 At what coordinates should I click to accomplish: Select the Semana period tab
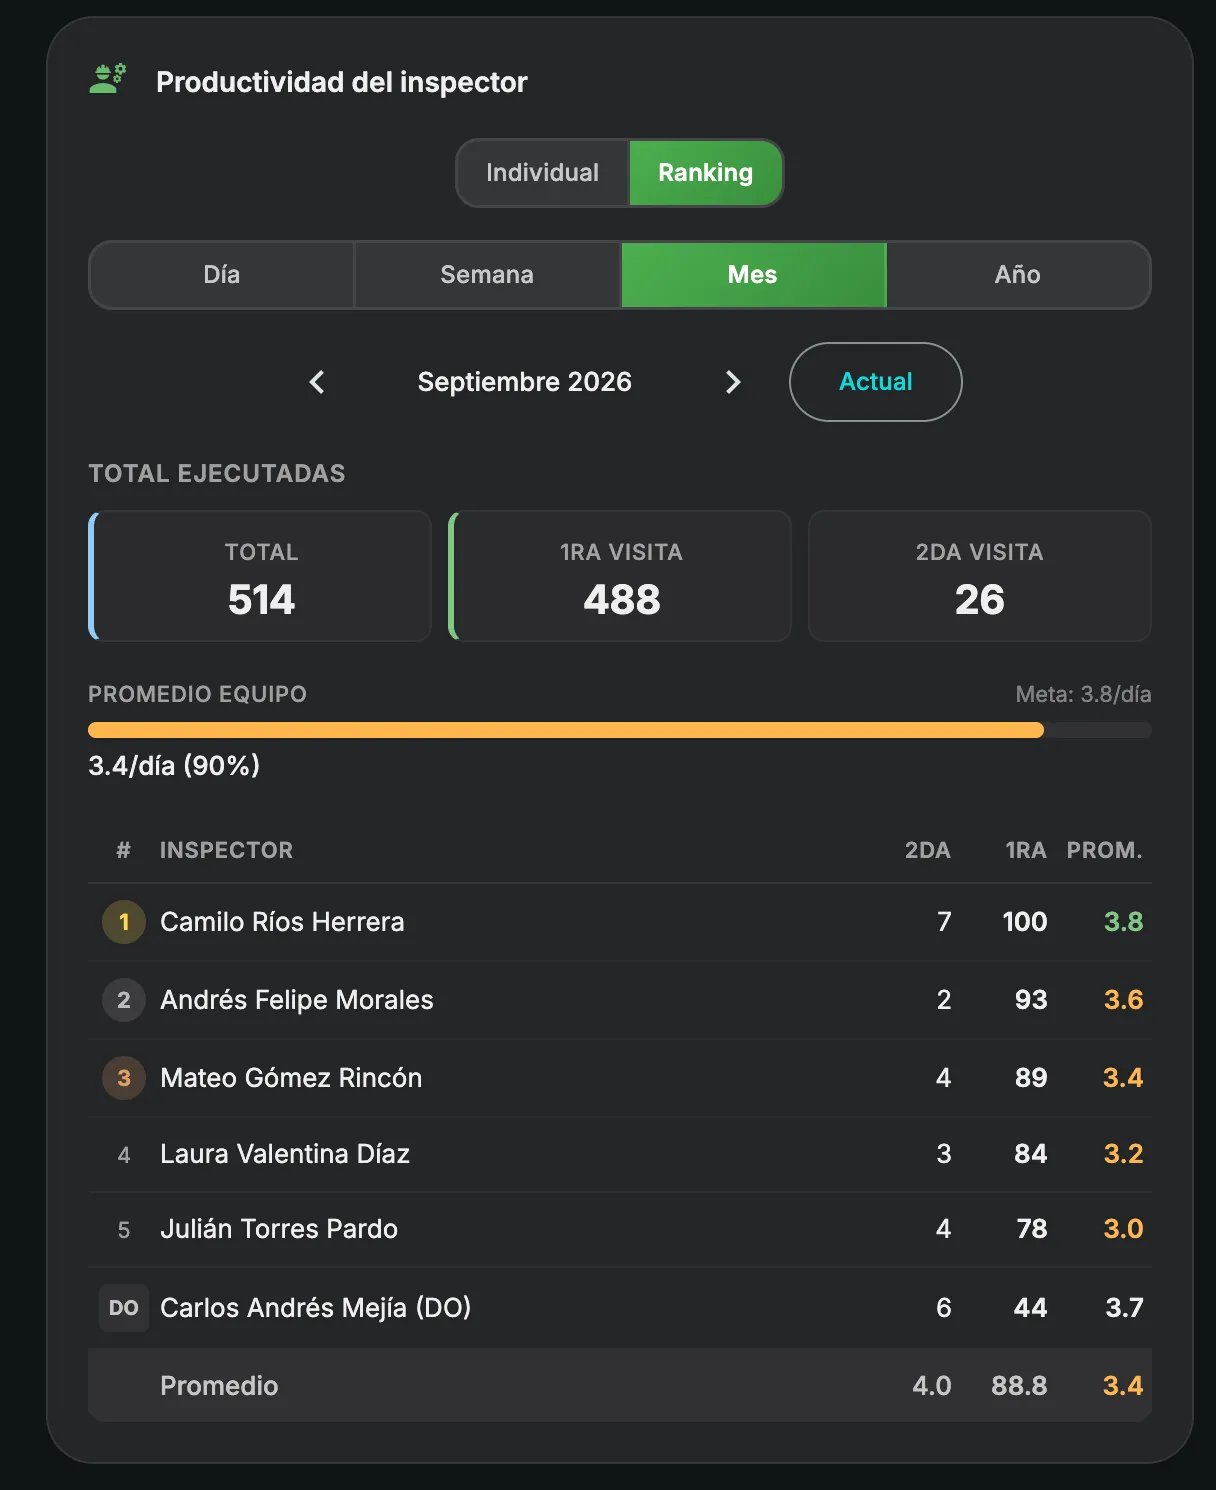(487, 275)
